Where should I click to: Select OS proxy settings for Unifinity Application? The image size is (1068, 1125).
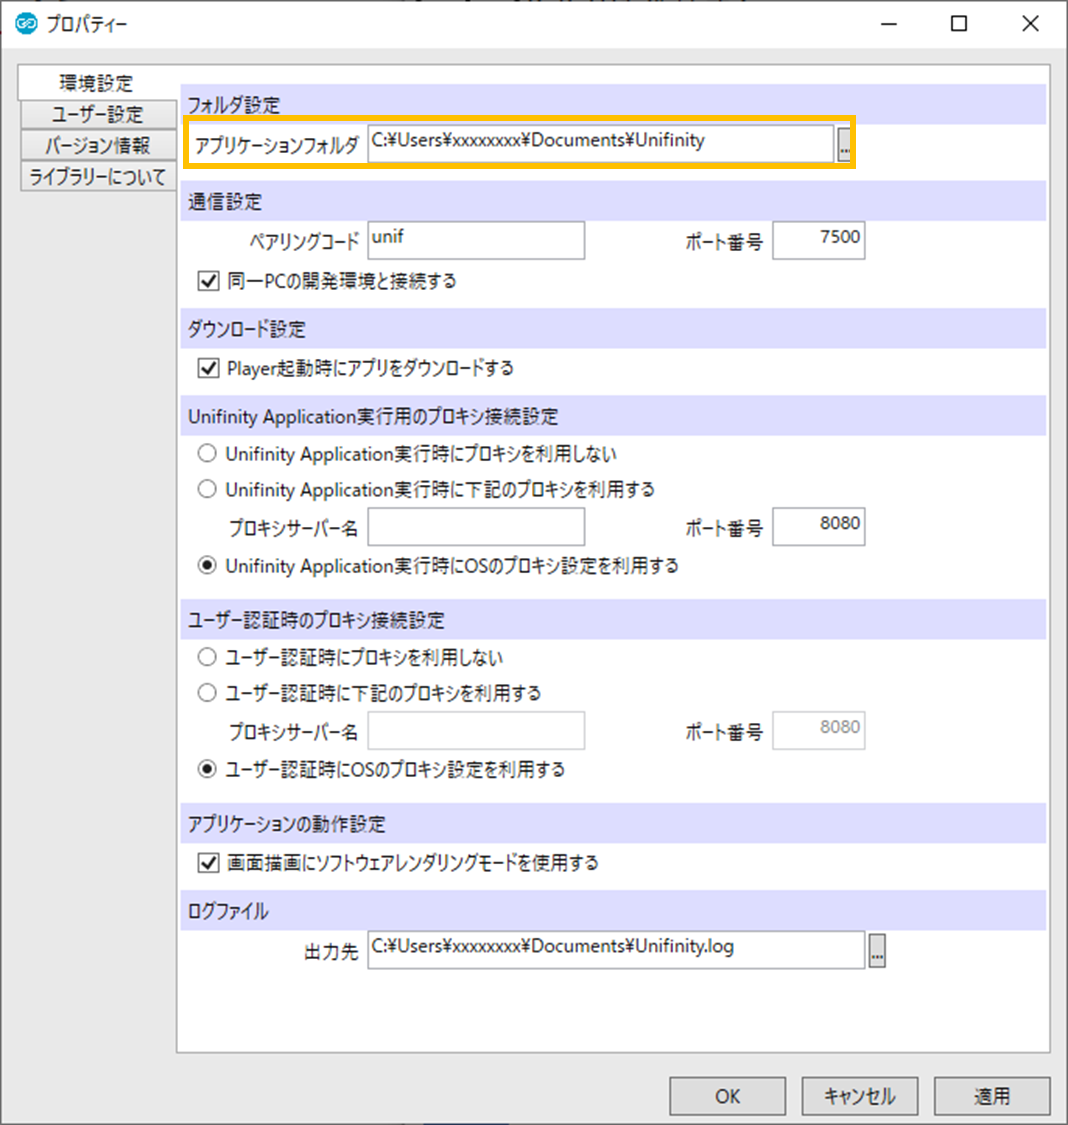pos(207,566)
